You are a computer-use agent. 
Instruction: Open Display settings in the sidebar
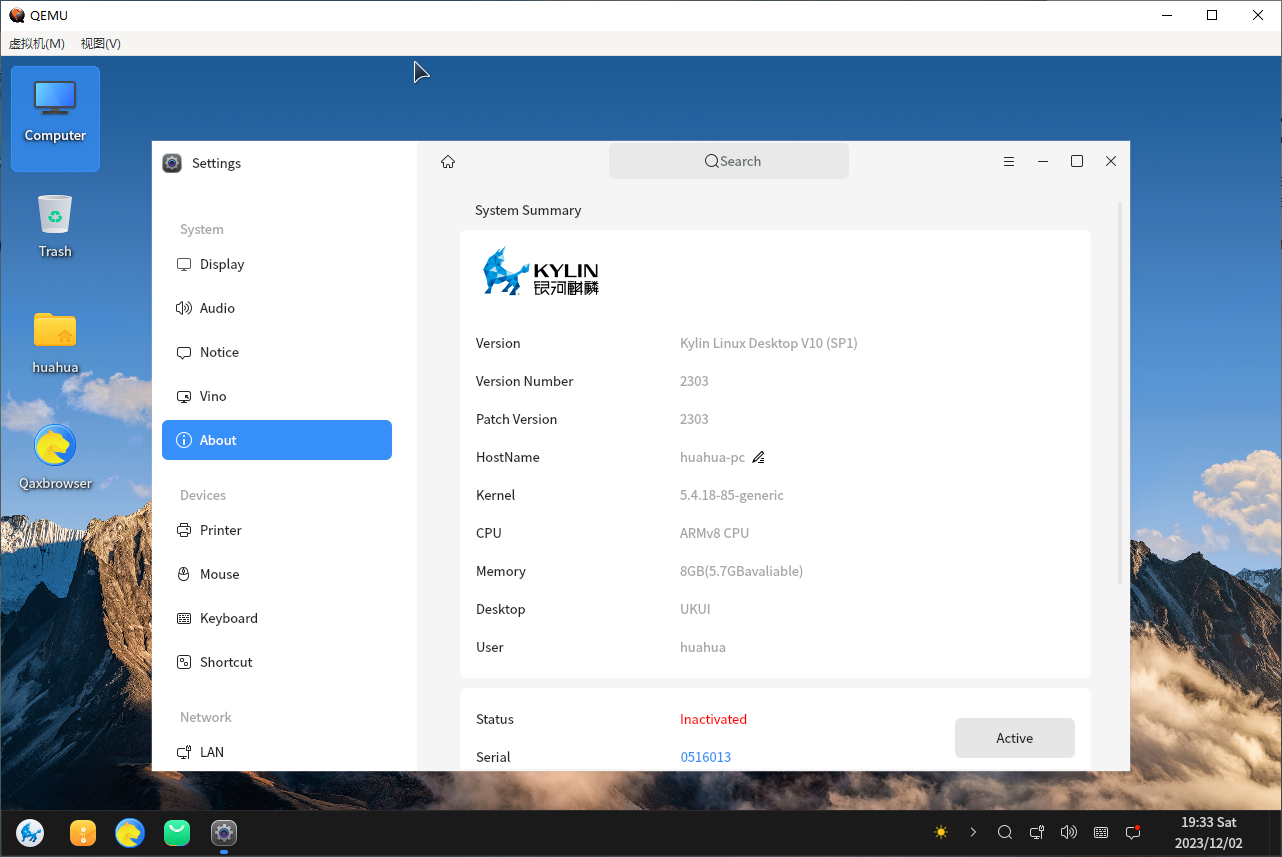point(277,264)
